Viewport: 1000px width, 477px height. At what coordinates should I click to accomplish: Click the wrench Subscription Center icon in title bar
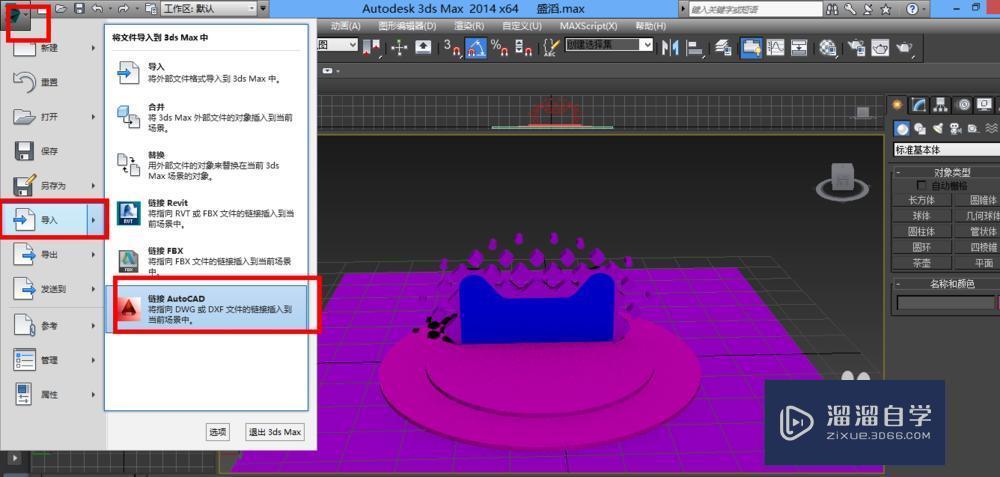click(x=850, y=9)
